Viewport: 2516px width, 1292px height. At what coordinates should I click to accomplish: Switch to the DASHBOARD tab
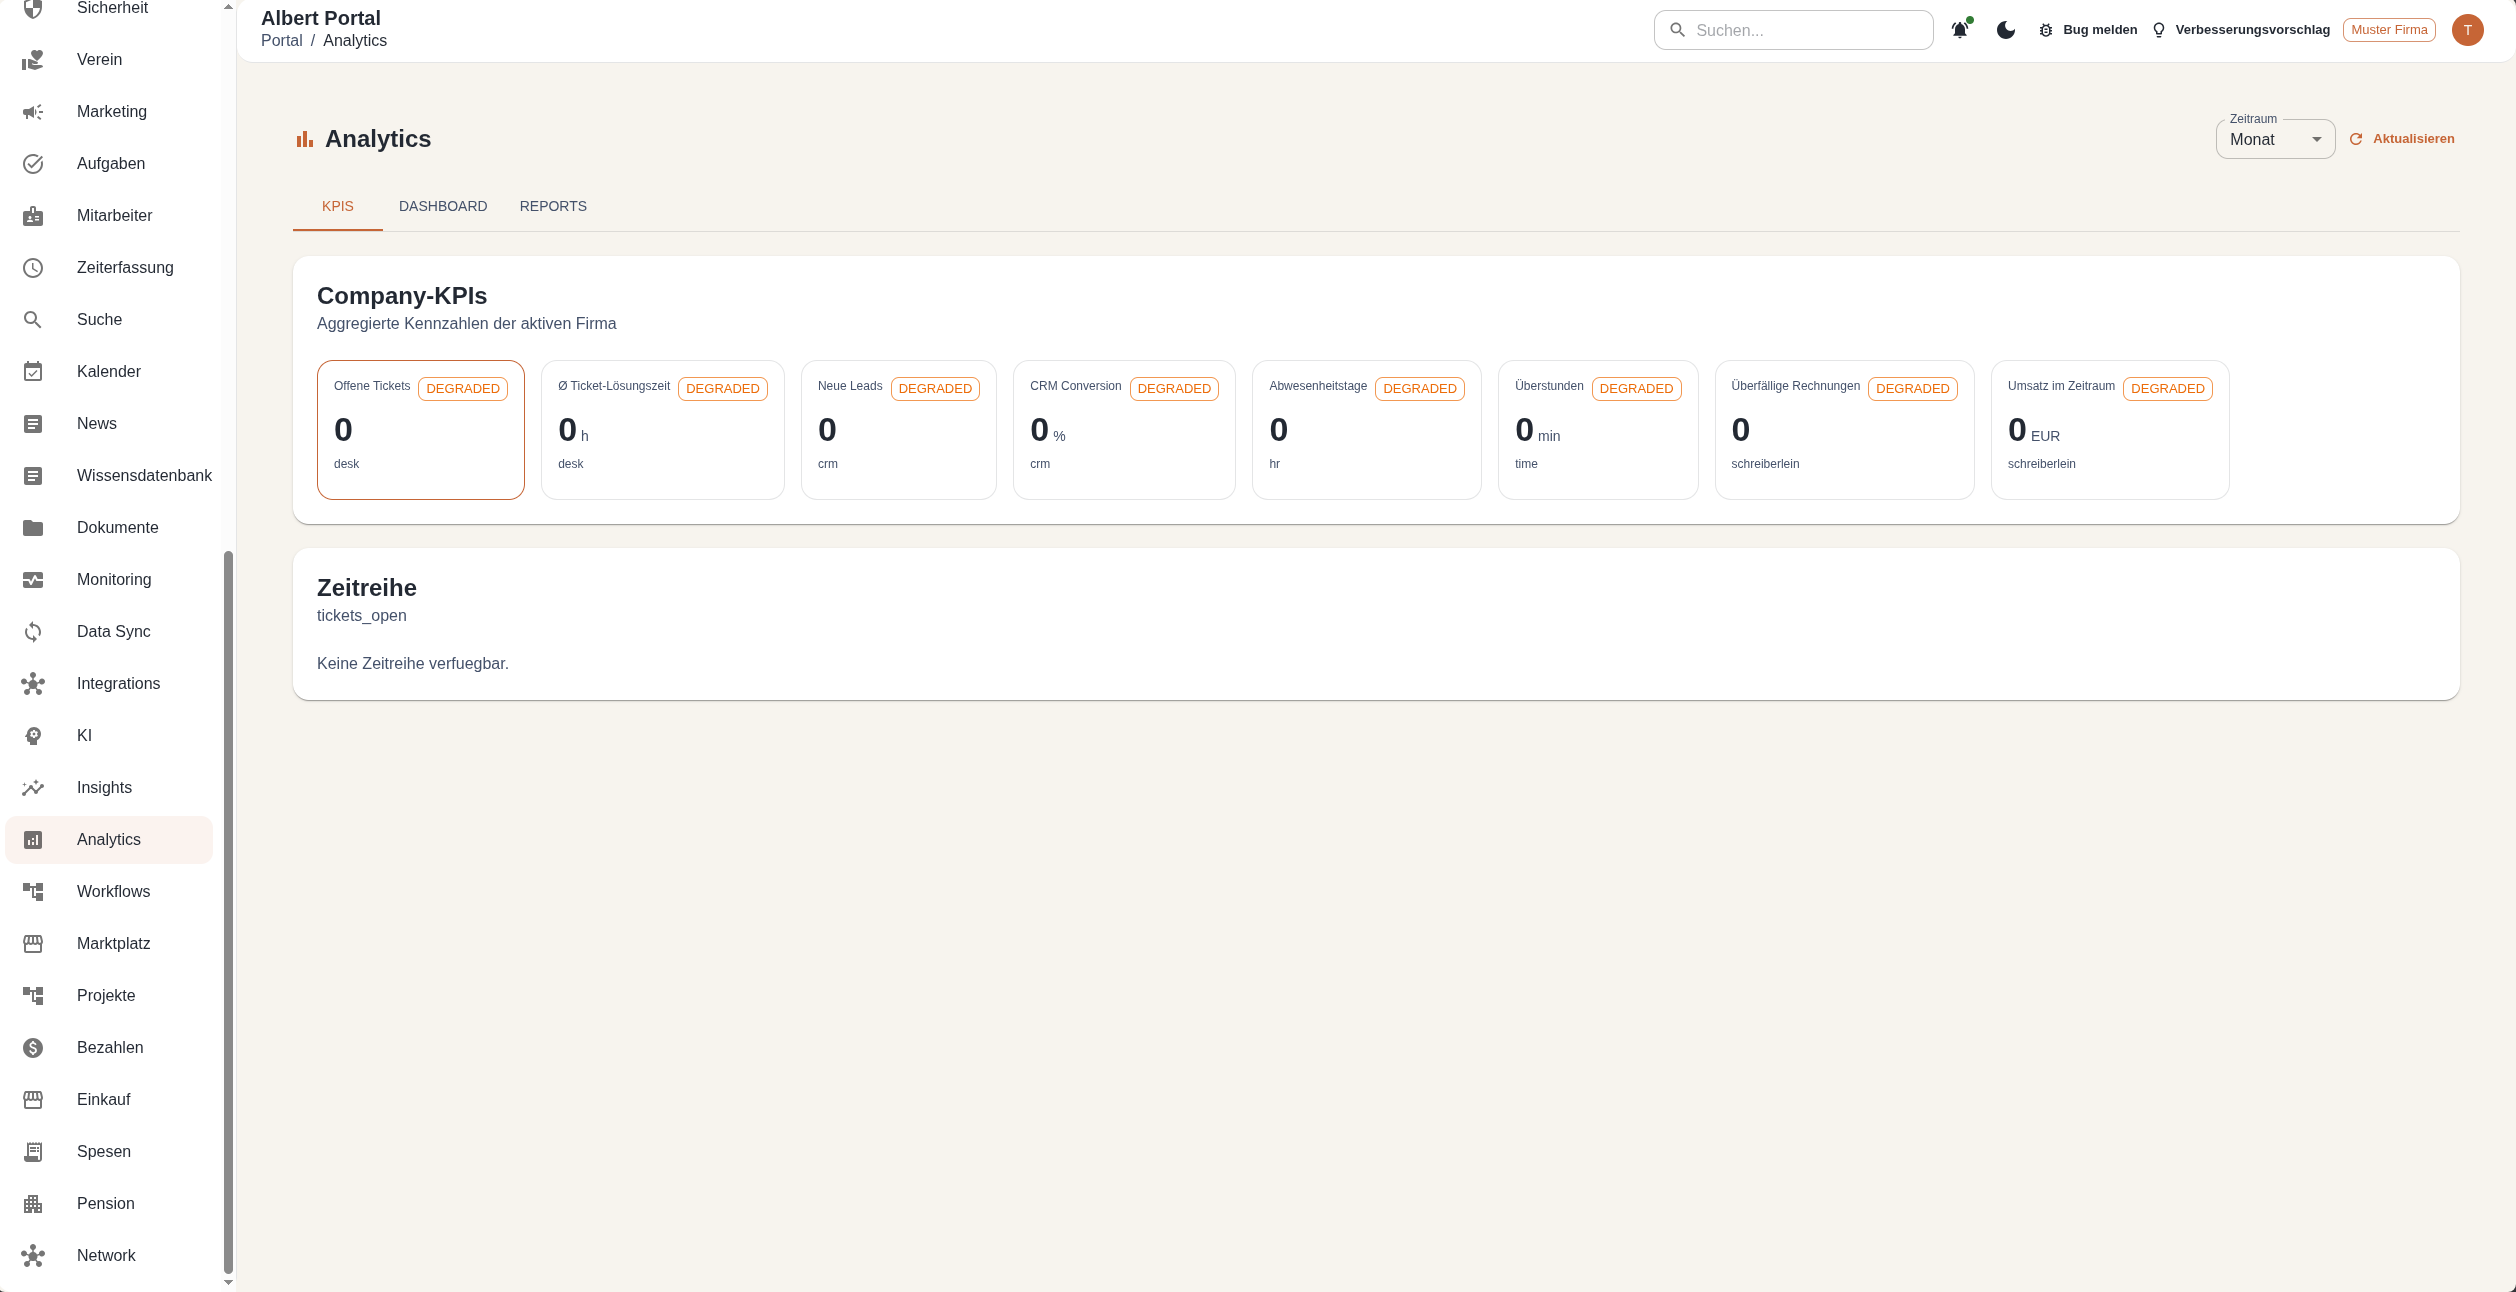(443, 206)
